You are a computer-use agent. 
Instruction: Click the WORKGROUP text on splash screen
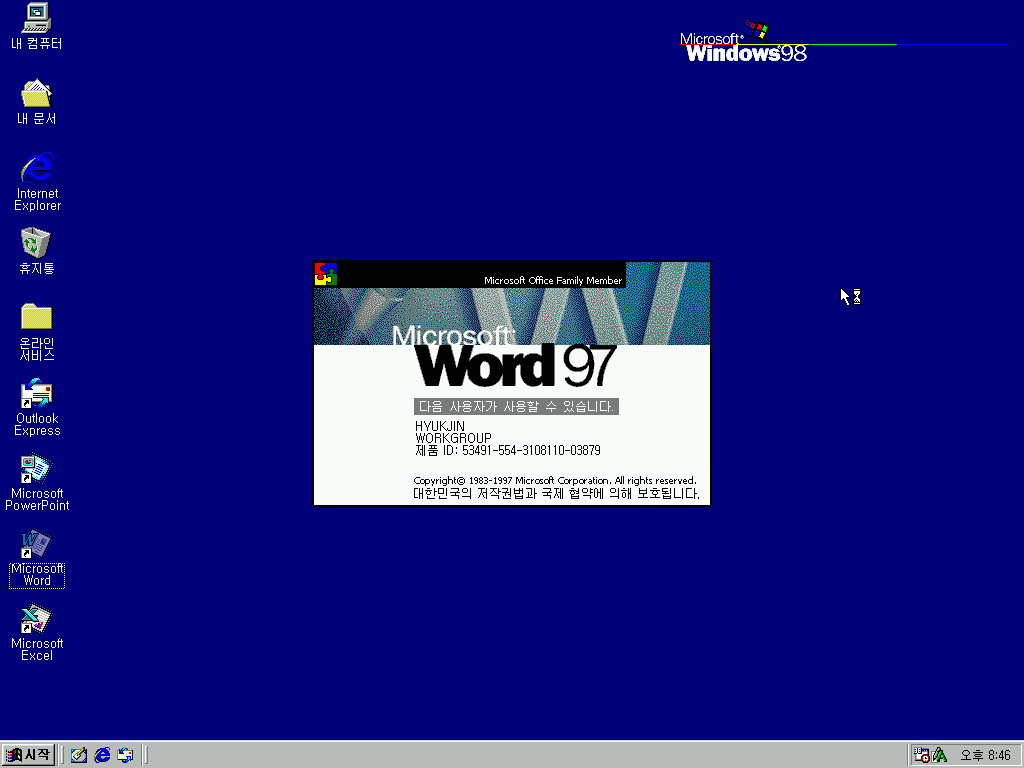(453, 438)
